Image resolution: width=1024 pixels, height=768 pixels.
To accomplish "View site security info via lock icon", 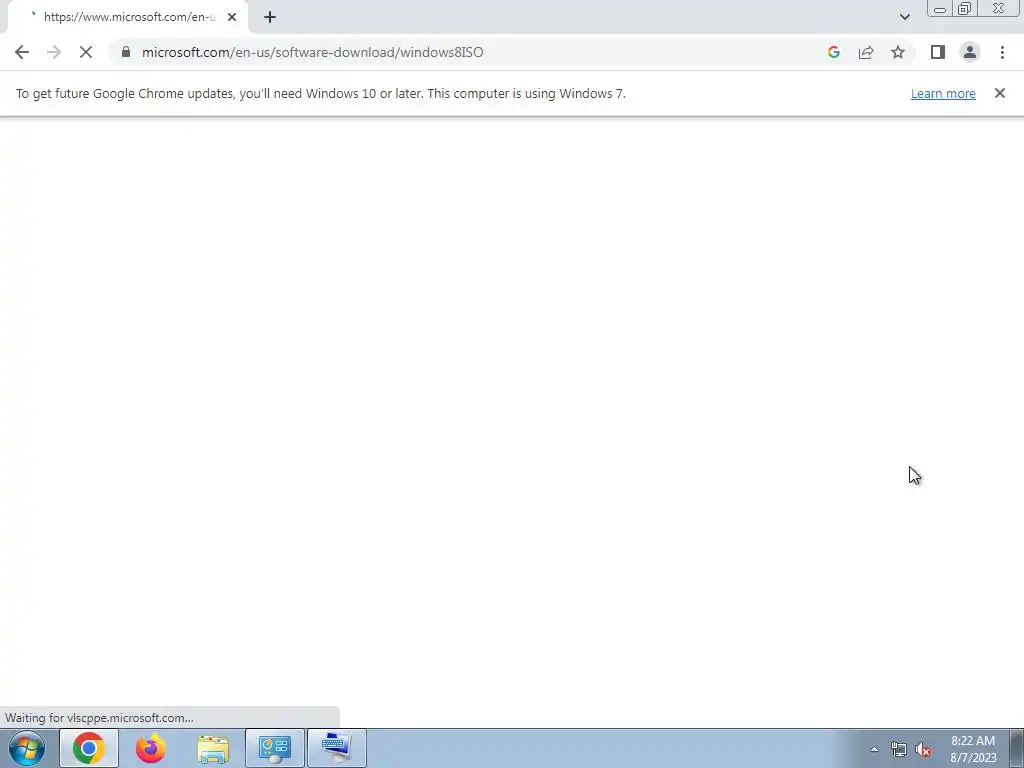I will point(126,52).
